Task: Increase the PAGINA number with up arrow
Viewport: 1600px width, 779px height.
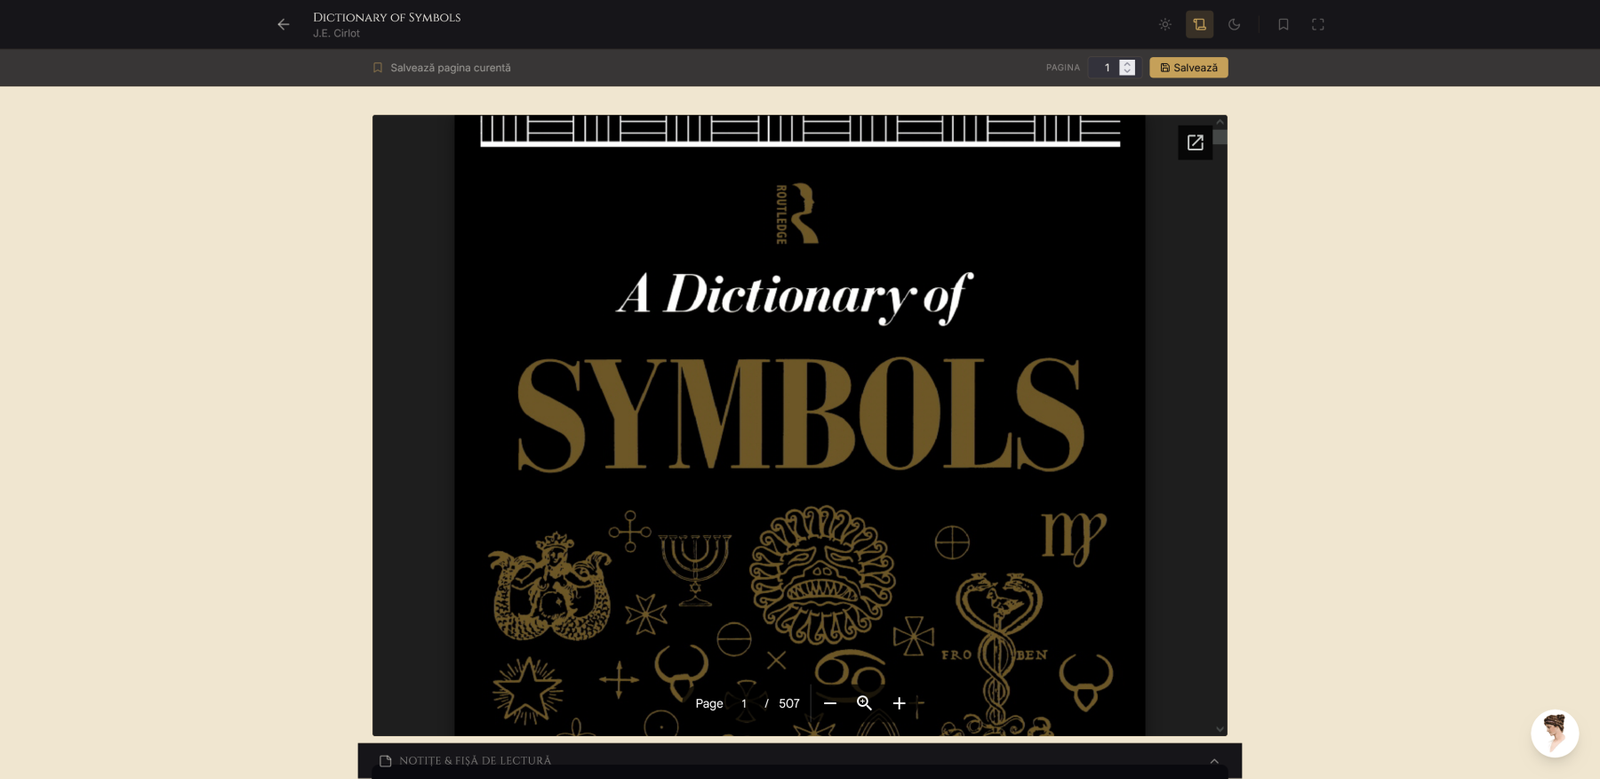Action: pos(1127,63)
